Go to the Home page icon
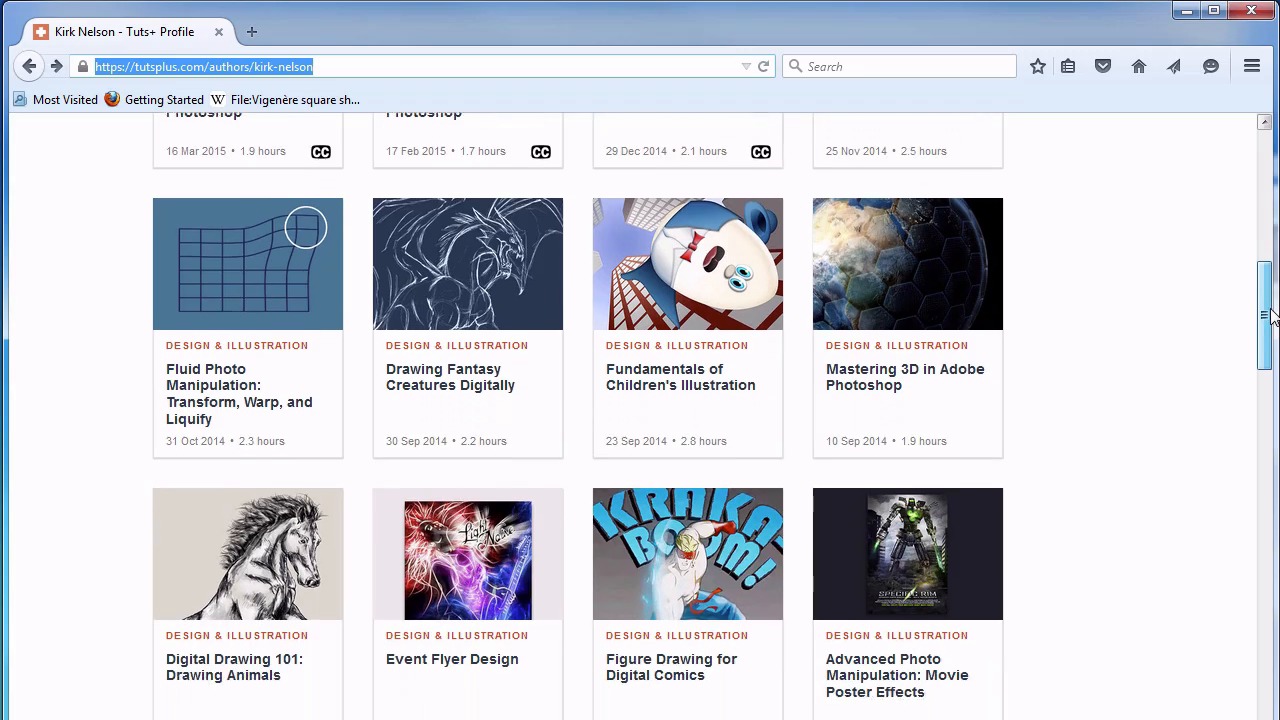Image resolution: width=1280 pixels, height=720 pixels. (x=1139, y=66)
